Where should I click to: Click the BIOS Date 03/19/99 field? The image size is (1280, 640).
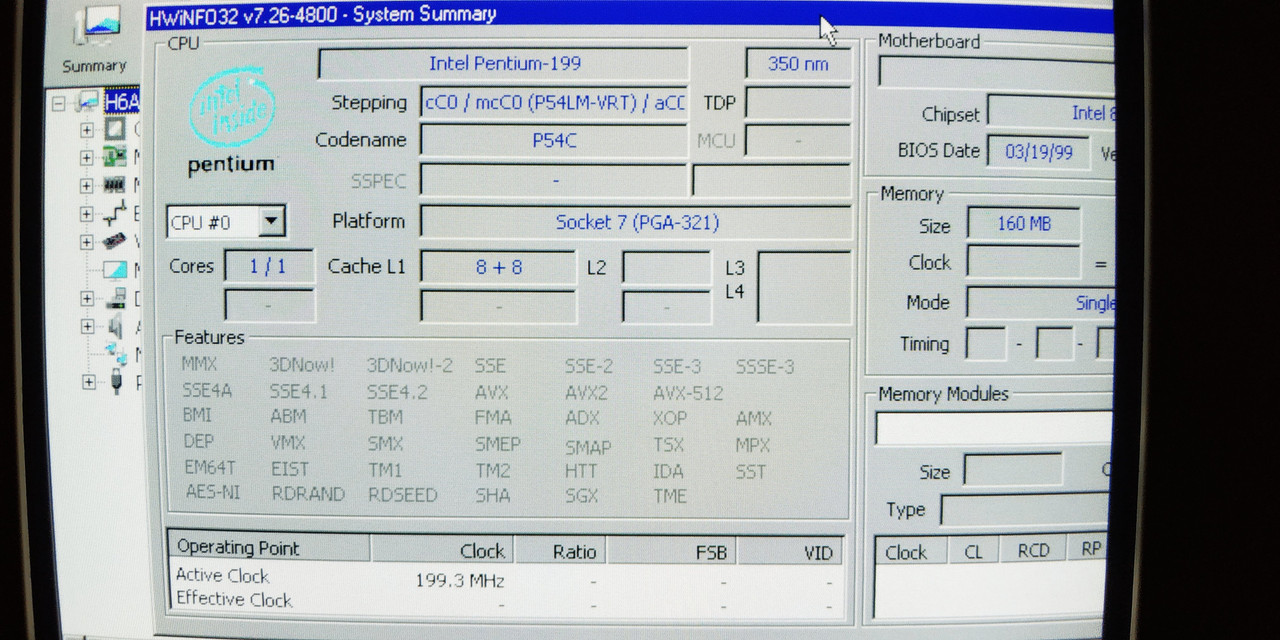coord(1038,151)
